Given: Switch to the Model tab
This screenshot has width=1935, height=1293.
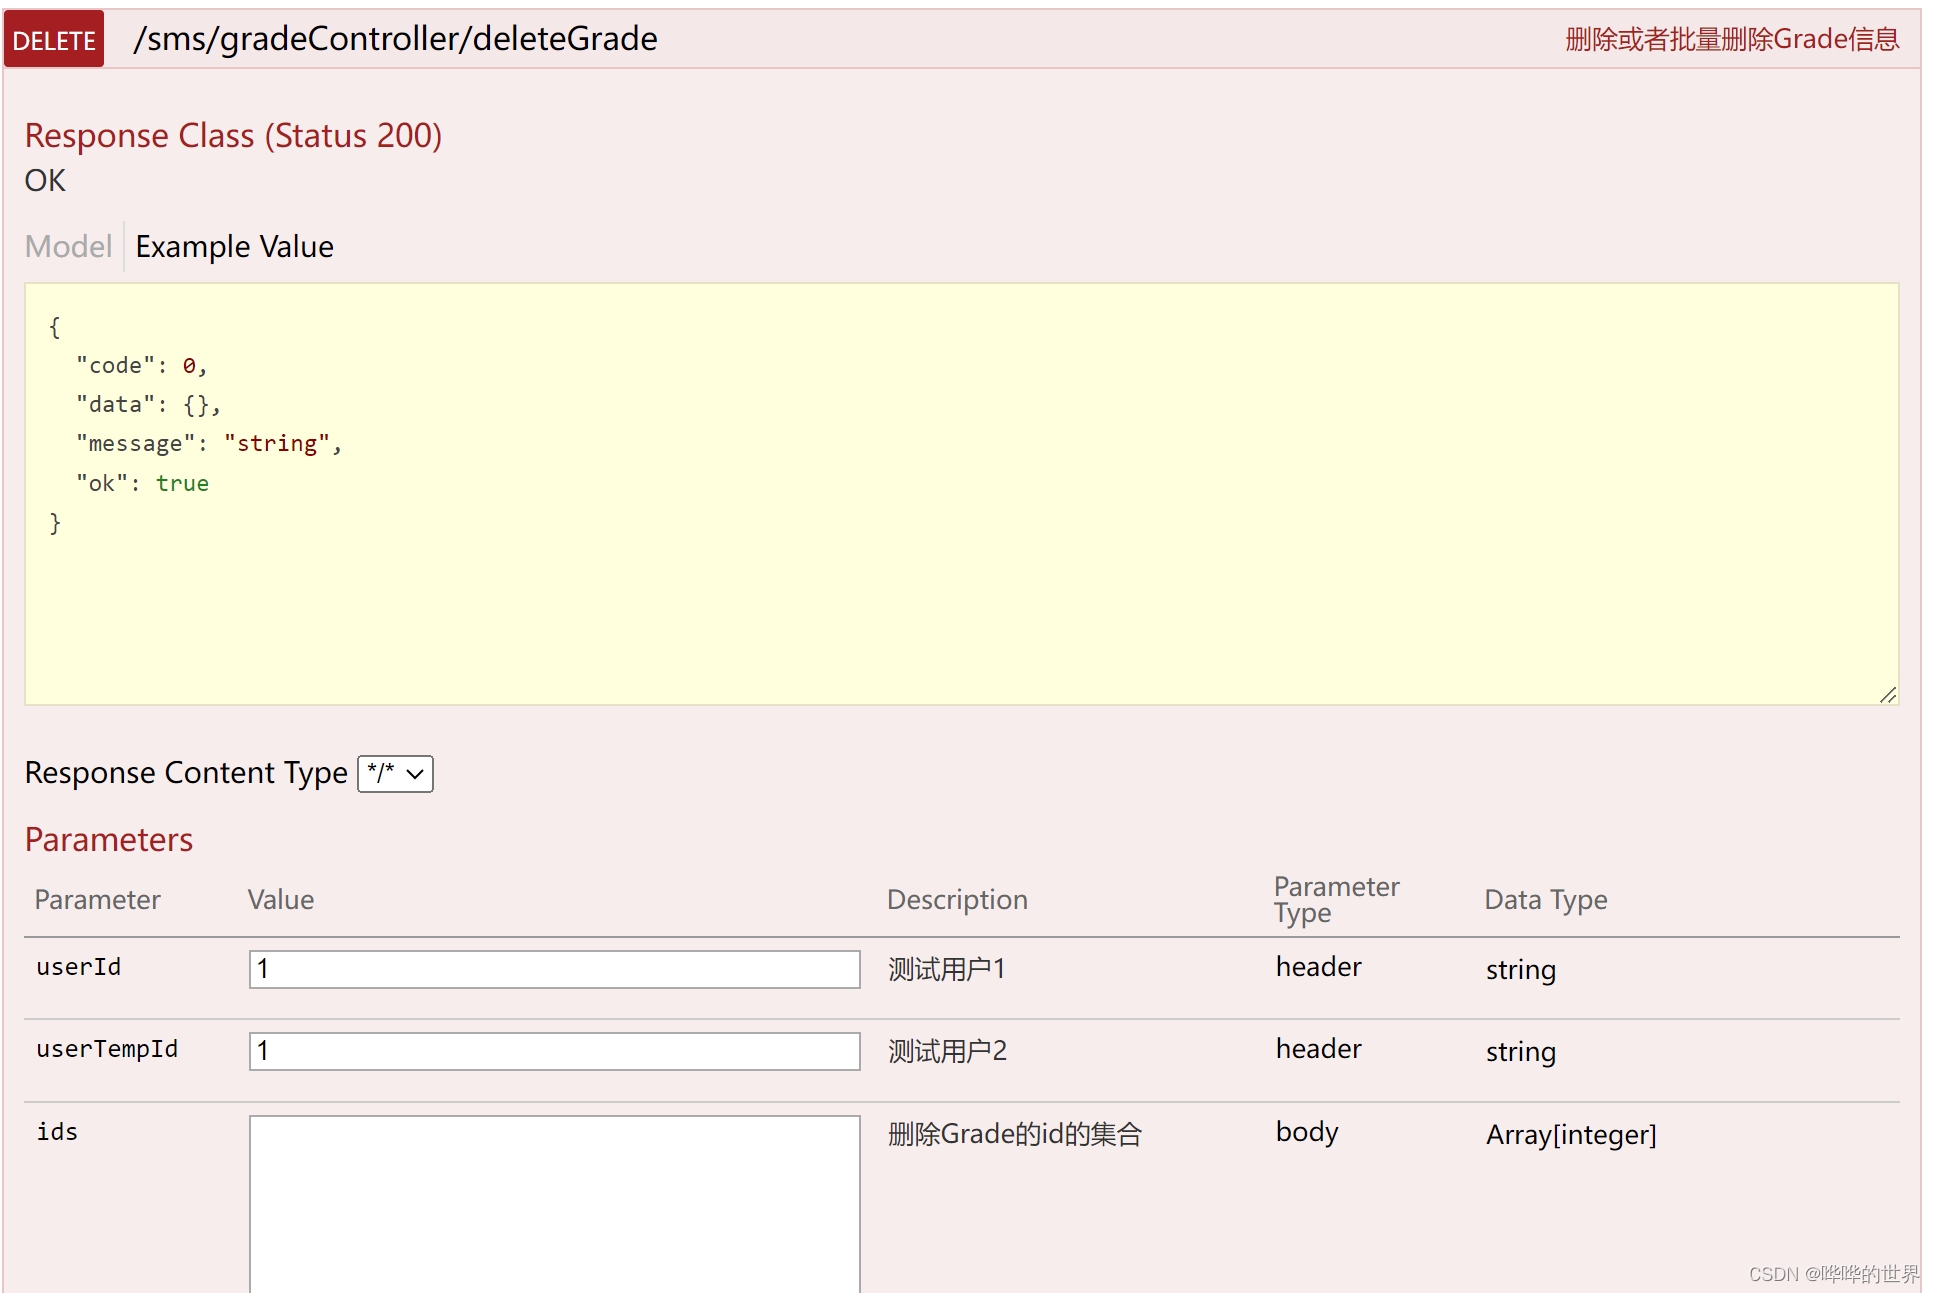Looking at the screenshot, I should [68, 246].
